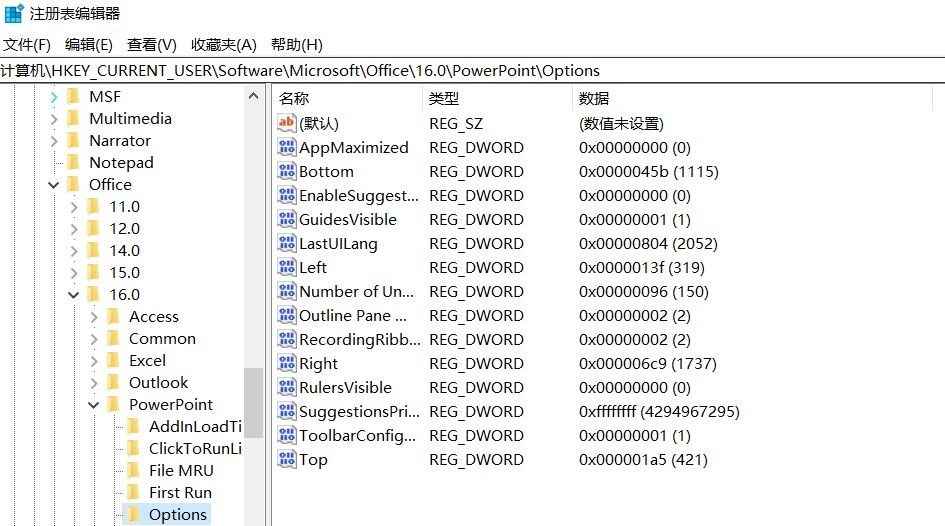This screenshot has width=945, height=526.
Task: Click data value 0x00000804 (2052)
Action: point(648,243)
